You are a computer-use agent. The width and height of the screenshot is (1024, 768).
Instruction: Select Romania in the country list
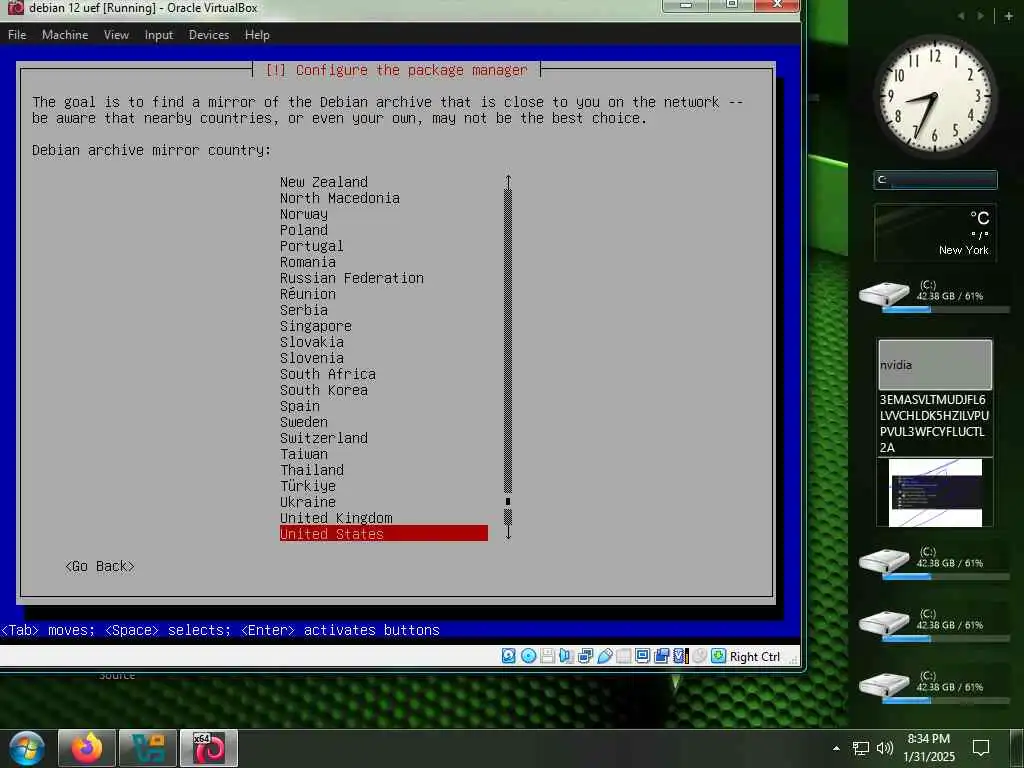308,262
